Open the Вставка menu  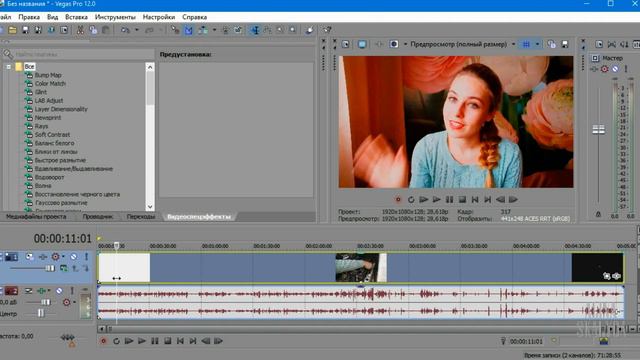(x=76, y=17)
